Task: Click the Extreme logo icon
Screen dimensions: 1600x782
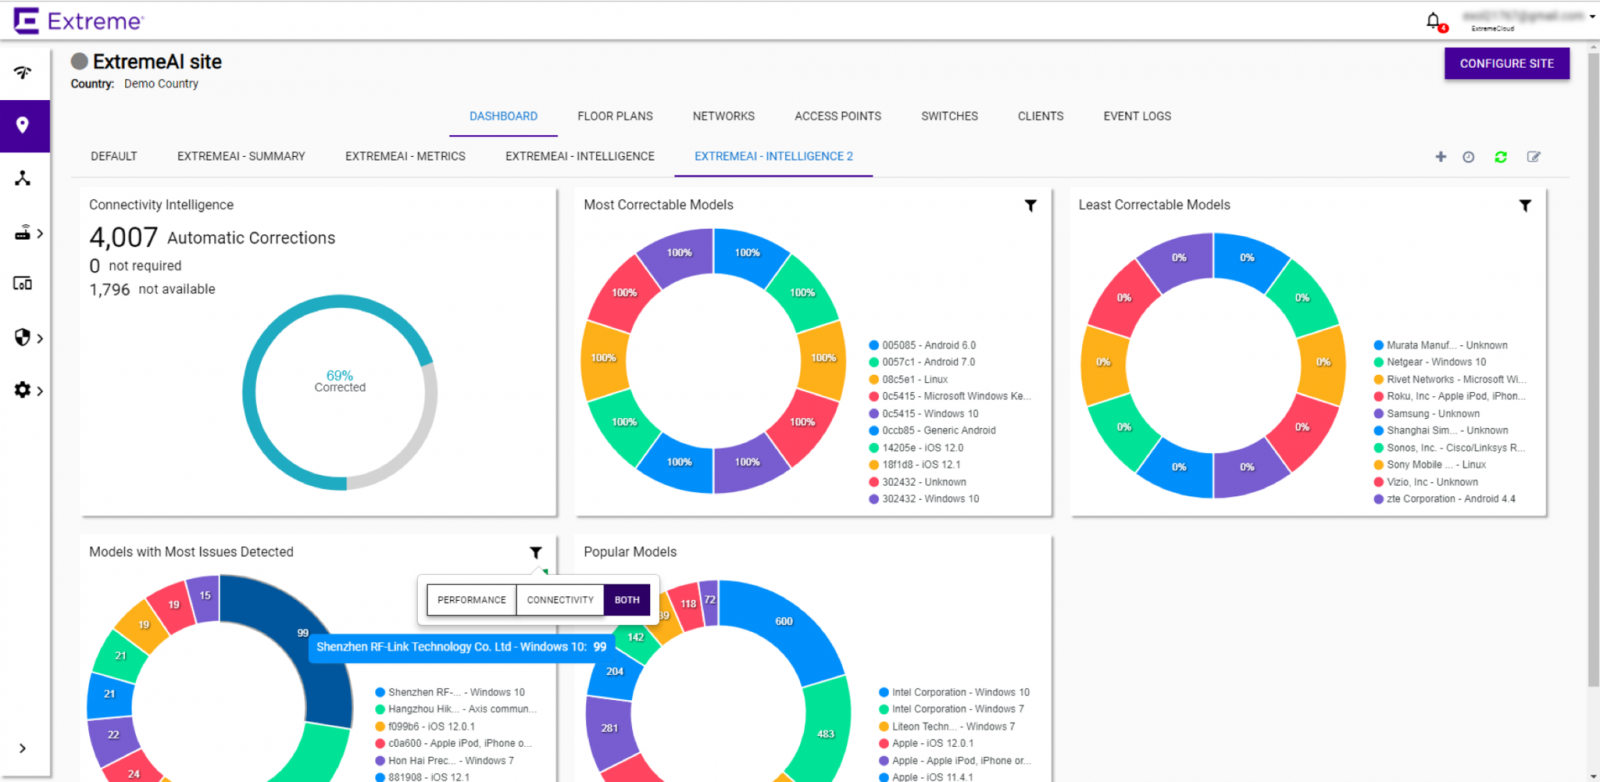Action: click(25, 21)
